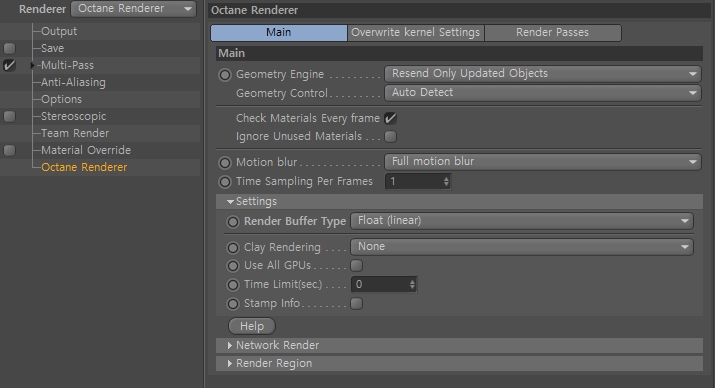Select Multi-Pass in the settings list

pos(67,65)
